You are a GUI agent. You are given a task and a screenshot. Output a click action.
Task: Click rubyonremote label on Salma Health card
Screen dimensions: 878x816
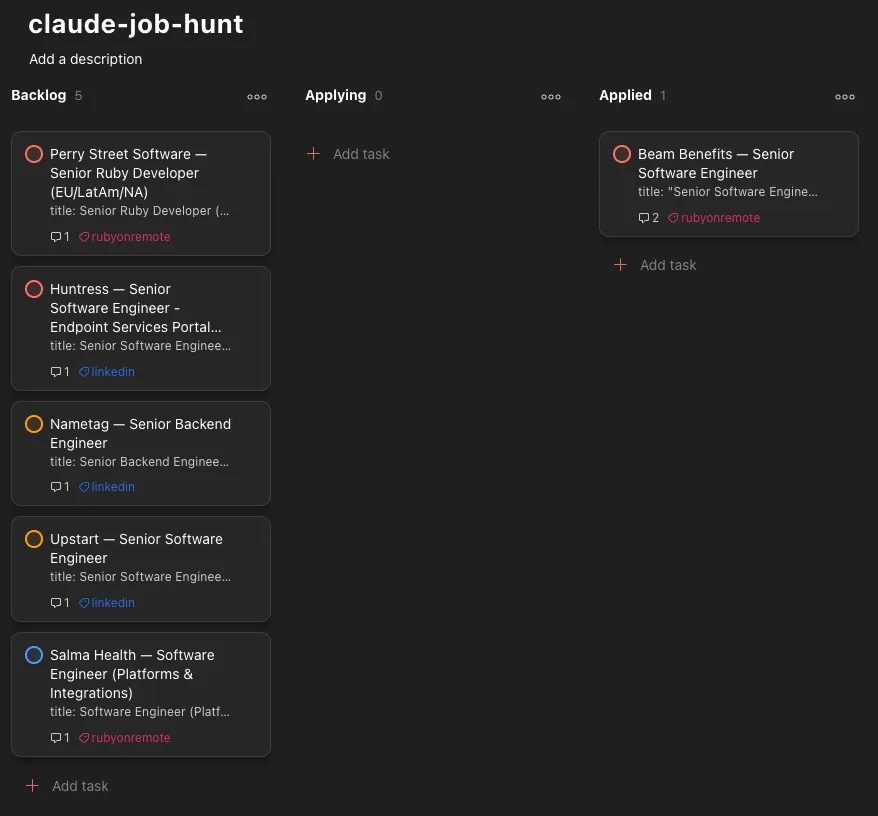tap(124, 738)
